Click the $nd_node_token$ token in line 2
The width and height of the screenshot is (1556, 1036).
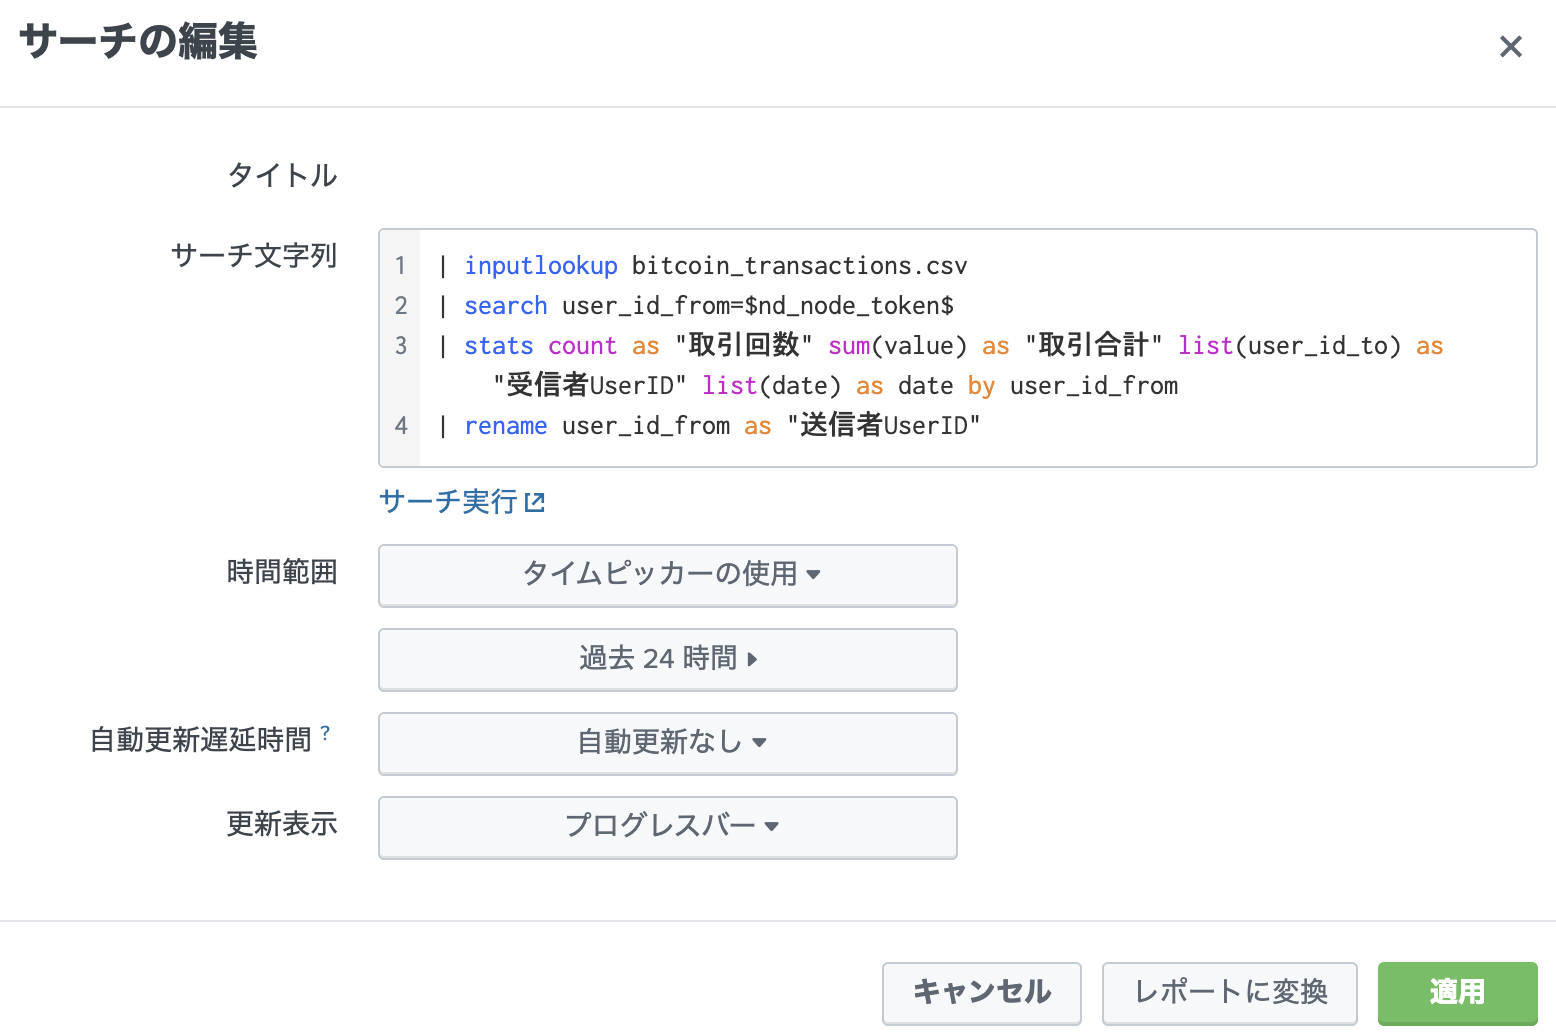[849, 306]
